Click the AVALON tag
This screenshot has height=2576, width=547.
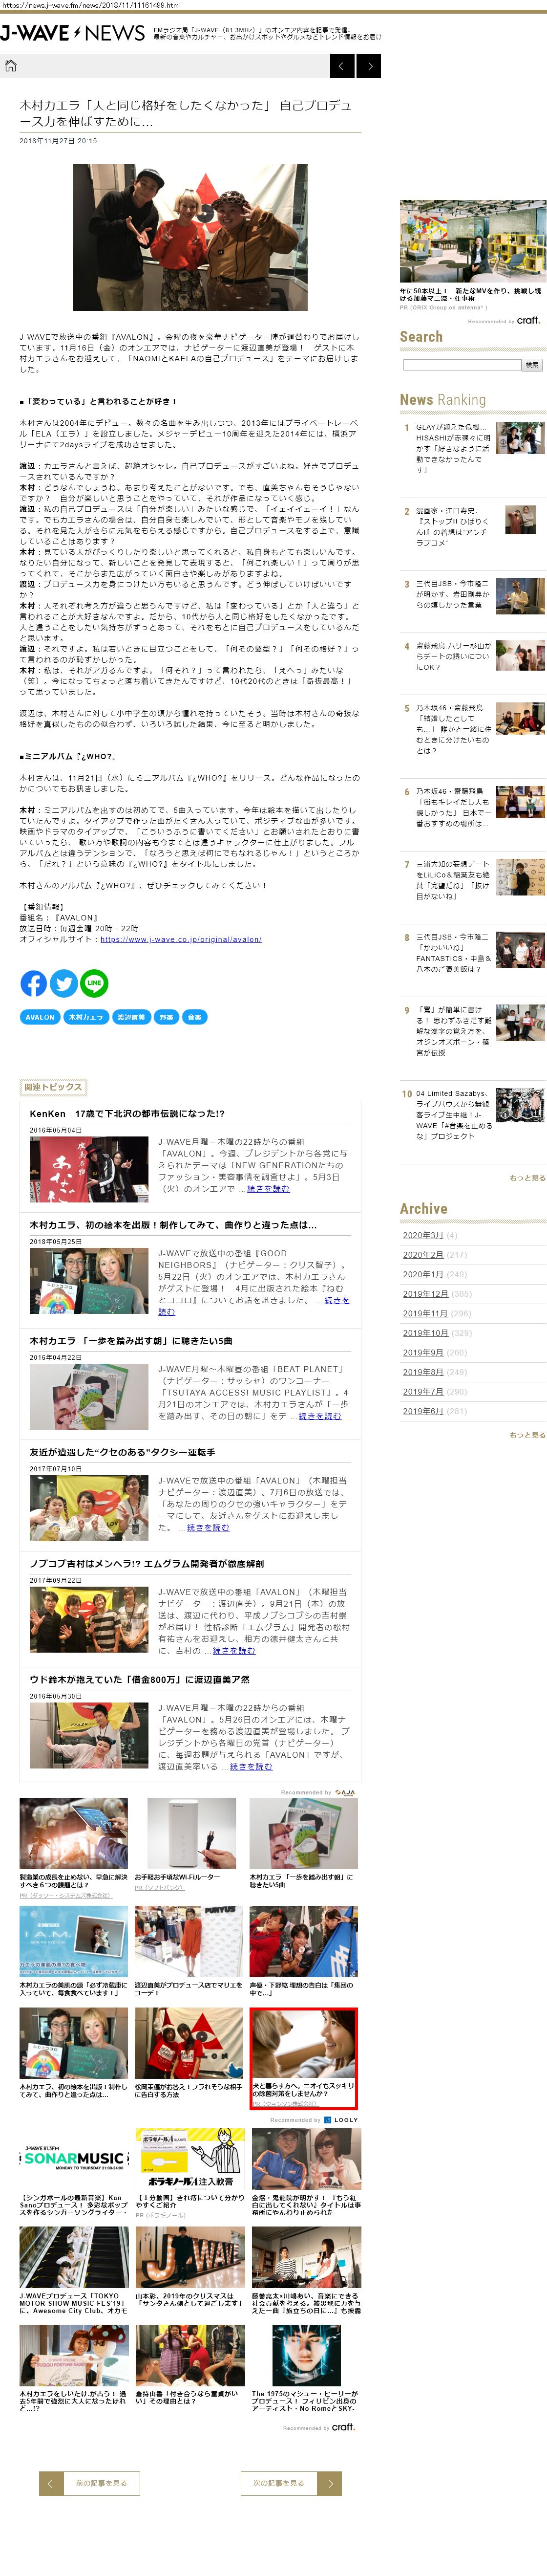(40, 1017)
